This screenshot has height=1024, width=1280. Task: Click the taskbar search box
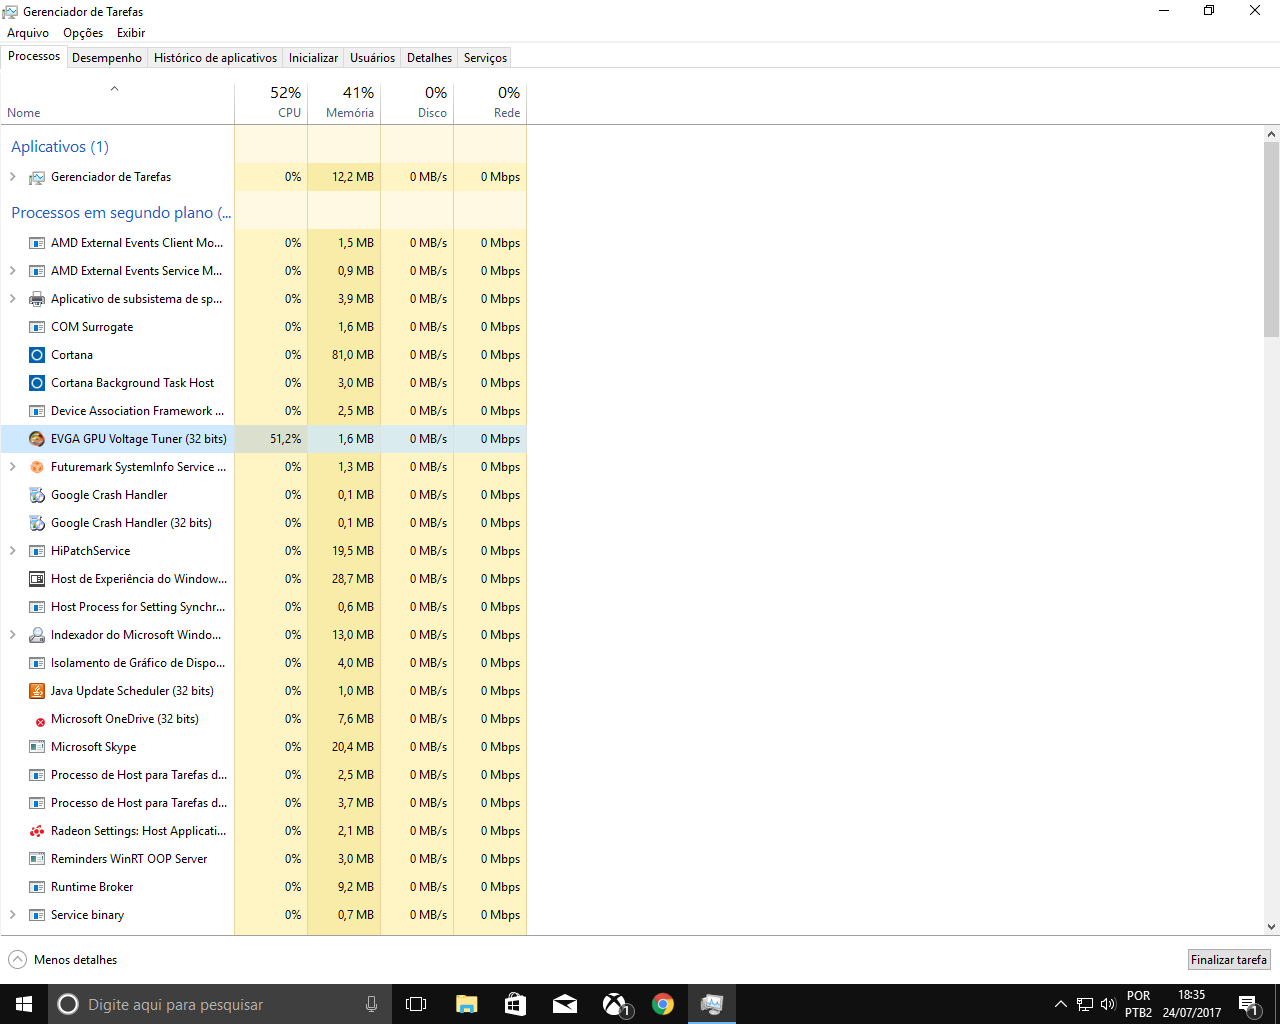coord(220,1004)
